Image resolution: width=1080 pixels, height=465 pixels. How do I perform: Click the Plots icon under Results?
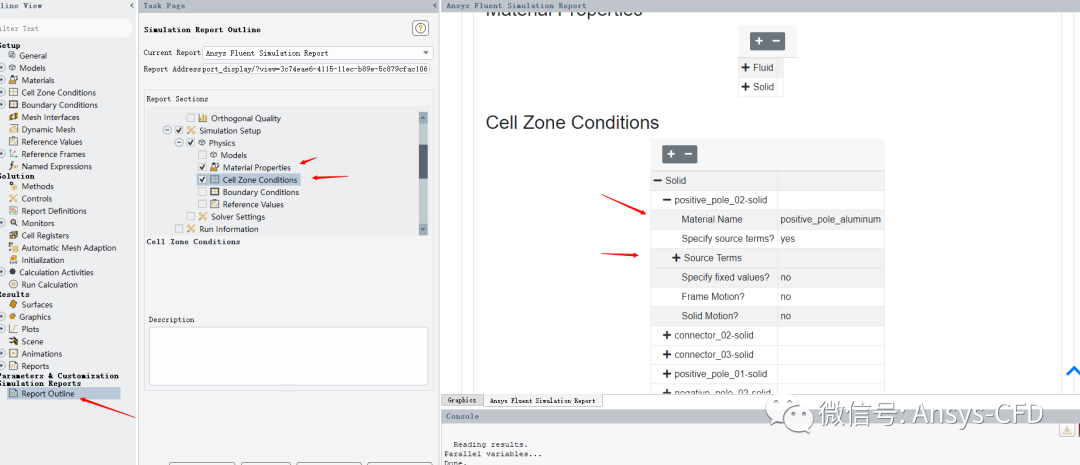14,329
